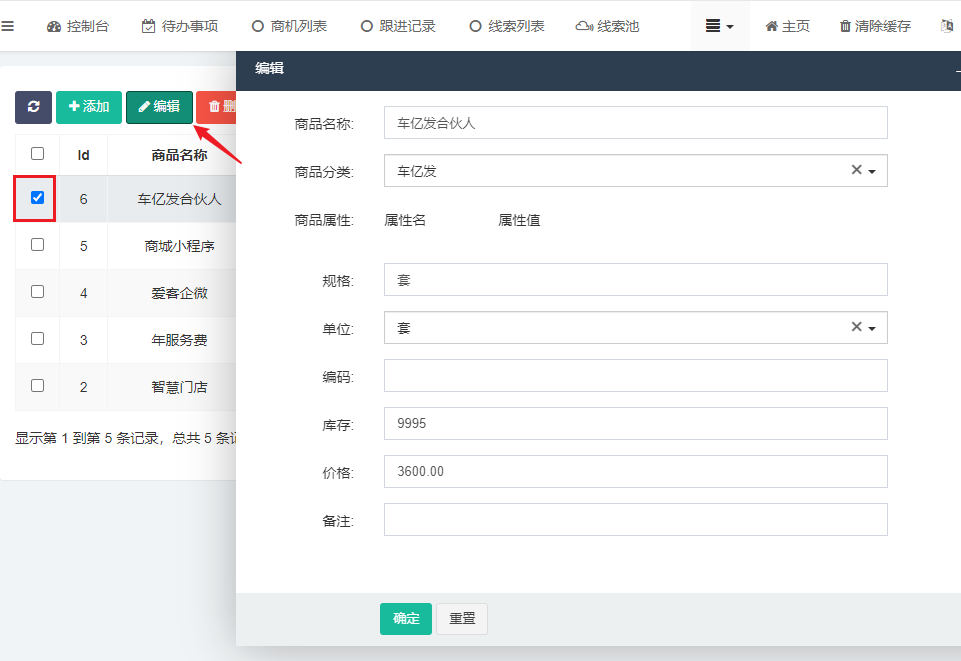
Task: Open 主页 via the home icon
Action: tap(770, 26)
